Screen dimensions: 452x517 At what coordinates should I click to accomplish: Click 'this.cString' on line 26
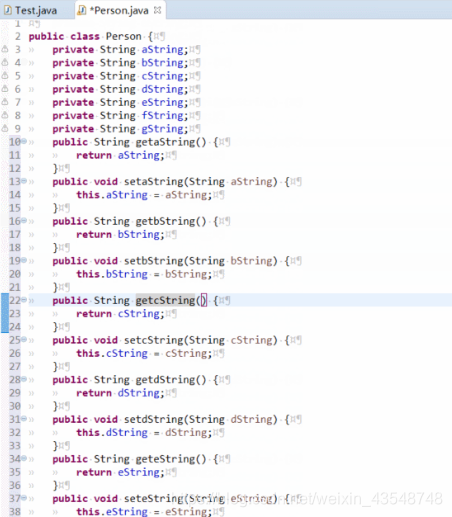tap(112, 353)
